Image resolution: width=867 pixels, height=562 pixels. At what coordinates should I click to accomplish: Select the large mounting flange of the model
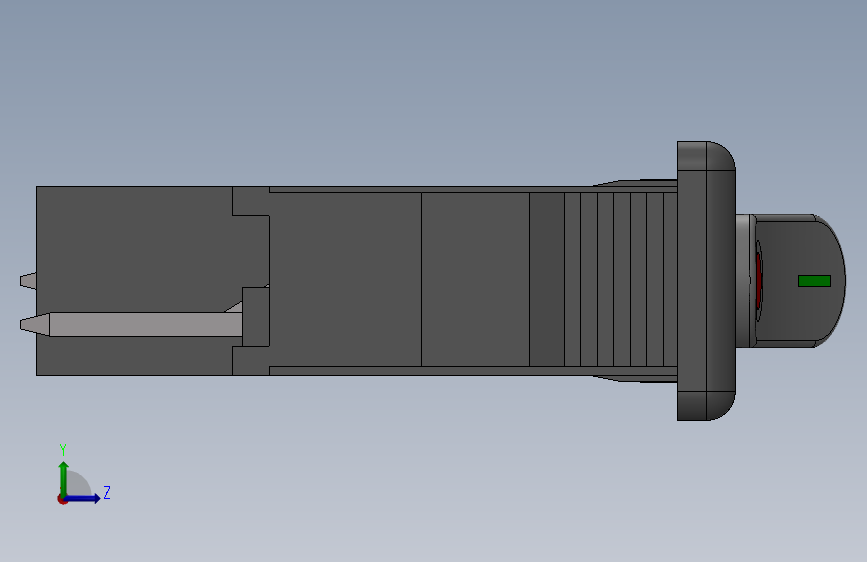click(706, 281)
